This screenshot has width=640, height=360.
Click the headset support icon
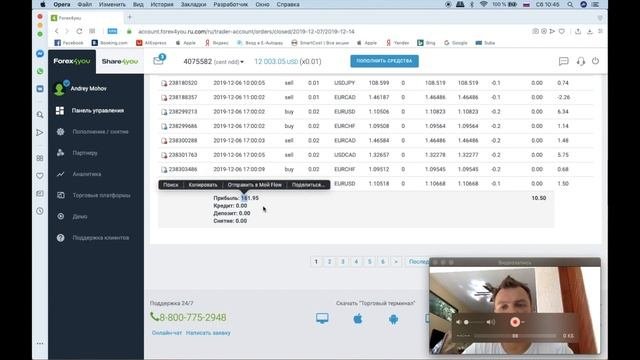click(x=580, y=61)
